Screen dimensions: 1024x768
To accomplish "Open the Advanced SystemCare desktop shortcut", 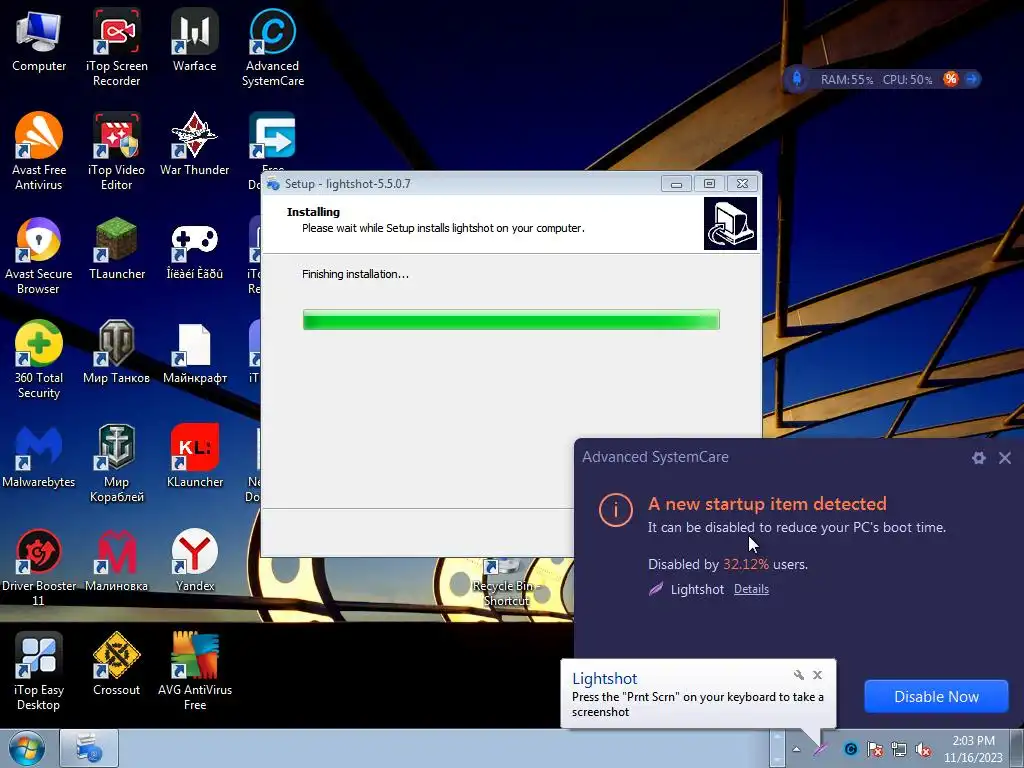I will click(272, 47).
